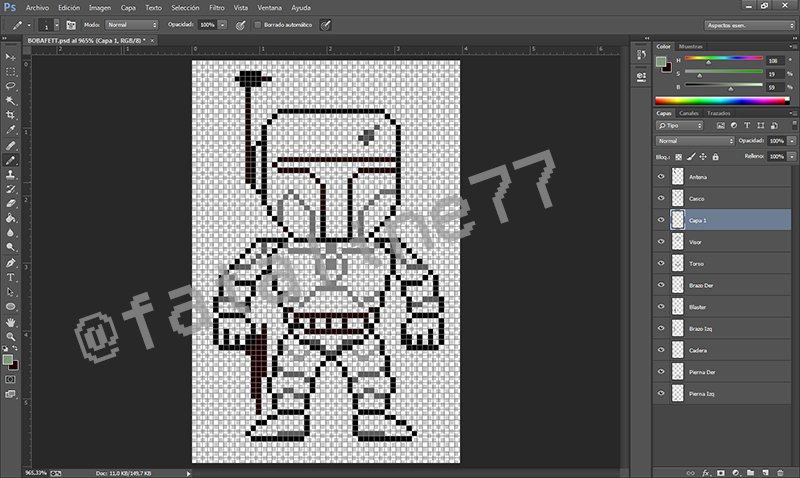This screenshot has height=478, width=800.
Task: Open the Properties panel icon
Action: point(641,77)
